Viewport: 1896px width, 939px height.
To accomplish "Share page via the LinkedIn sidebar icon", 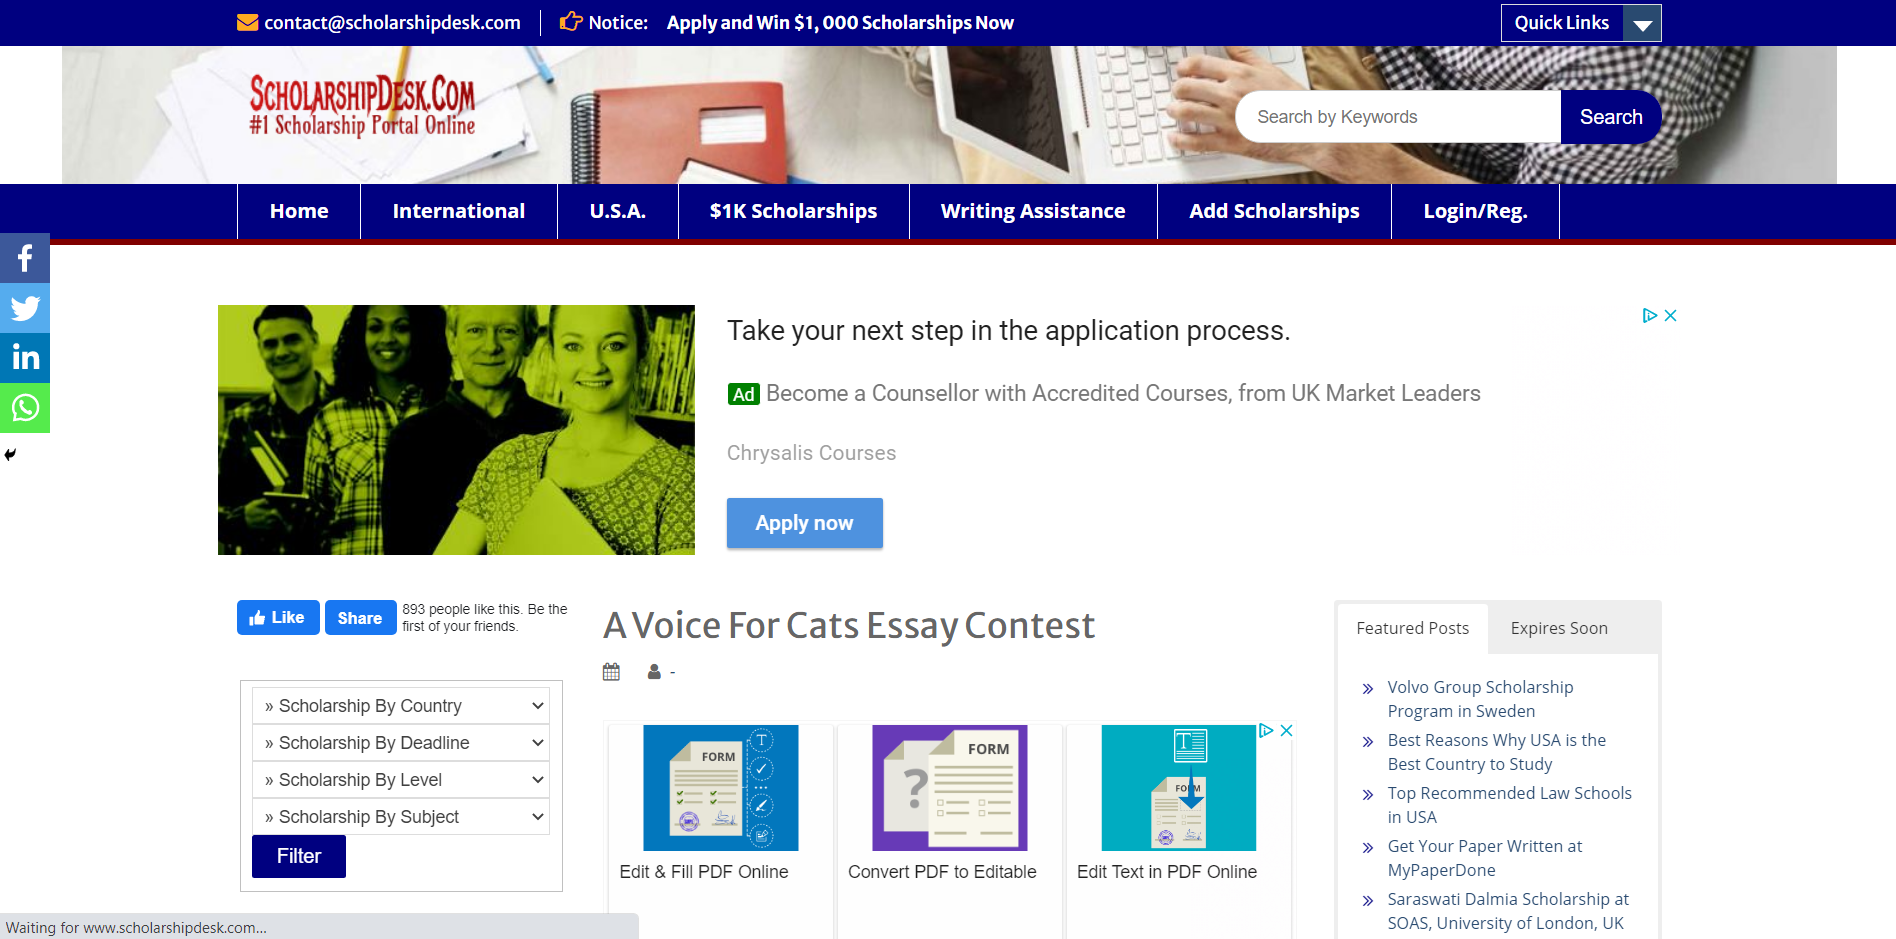I will click(x=25, y=358).
